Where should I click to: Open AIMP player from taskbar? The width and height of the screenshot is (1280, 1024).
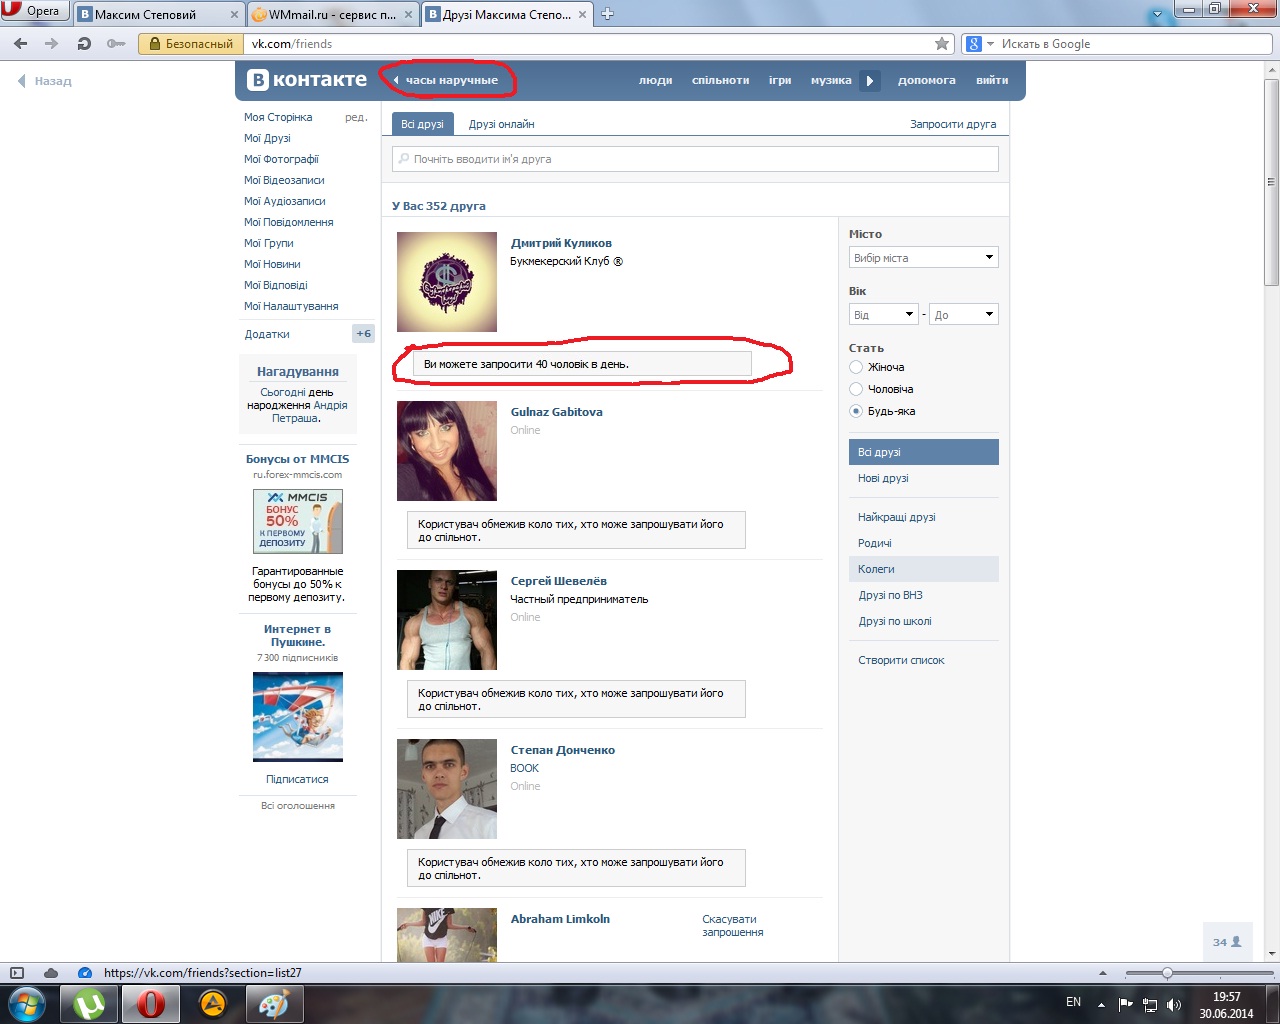point(212,1004)
